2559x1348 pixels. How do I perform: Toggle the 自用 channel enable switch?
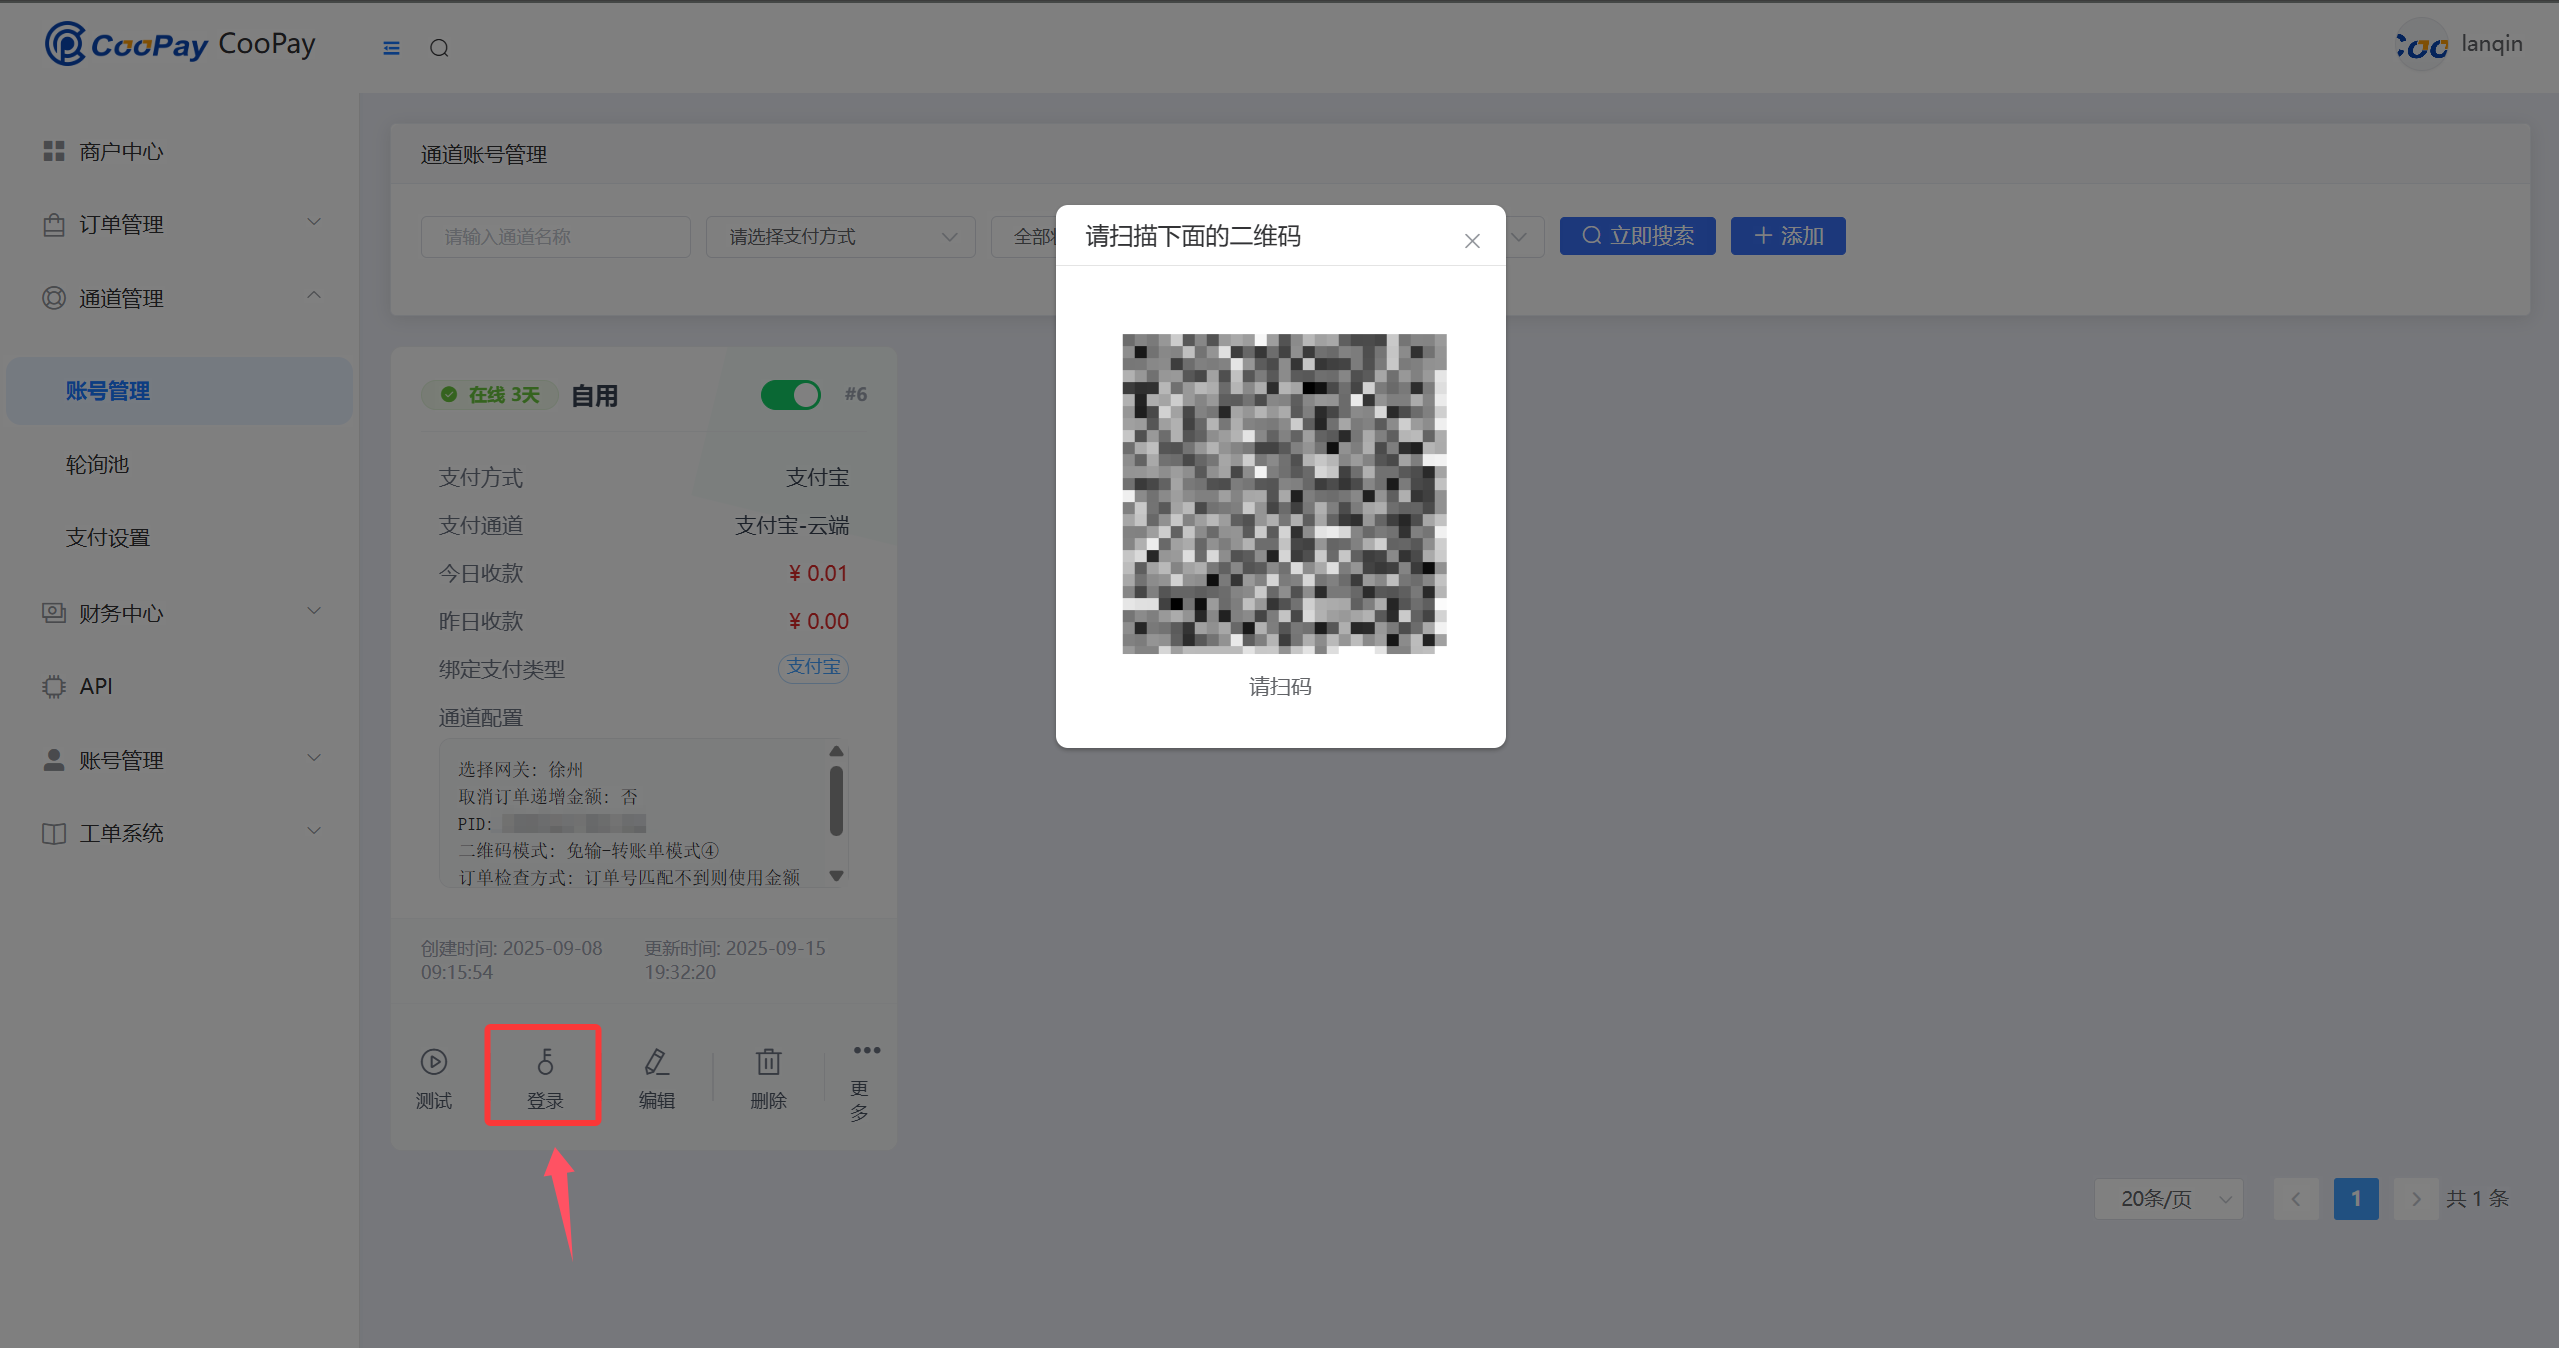pos(790,395)
